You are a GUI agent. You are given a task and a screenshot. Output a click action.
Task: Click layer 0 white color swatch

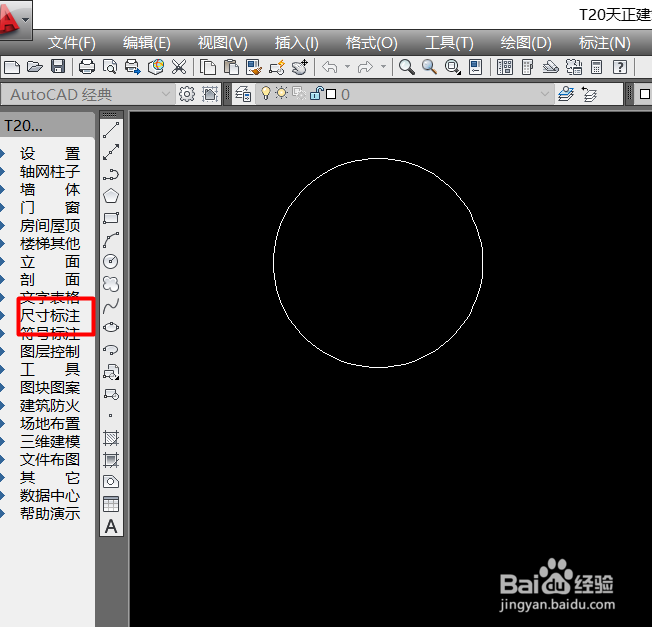[x=331, y=94]
